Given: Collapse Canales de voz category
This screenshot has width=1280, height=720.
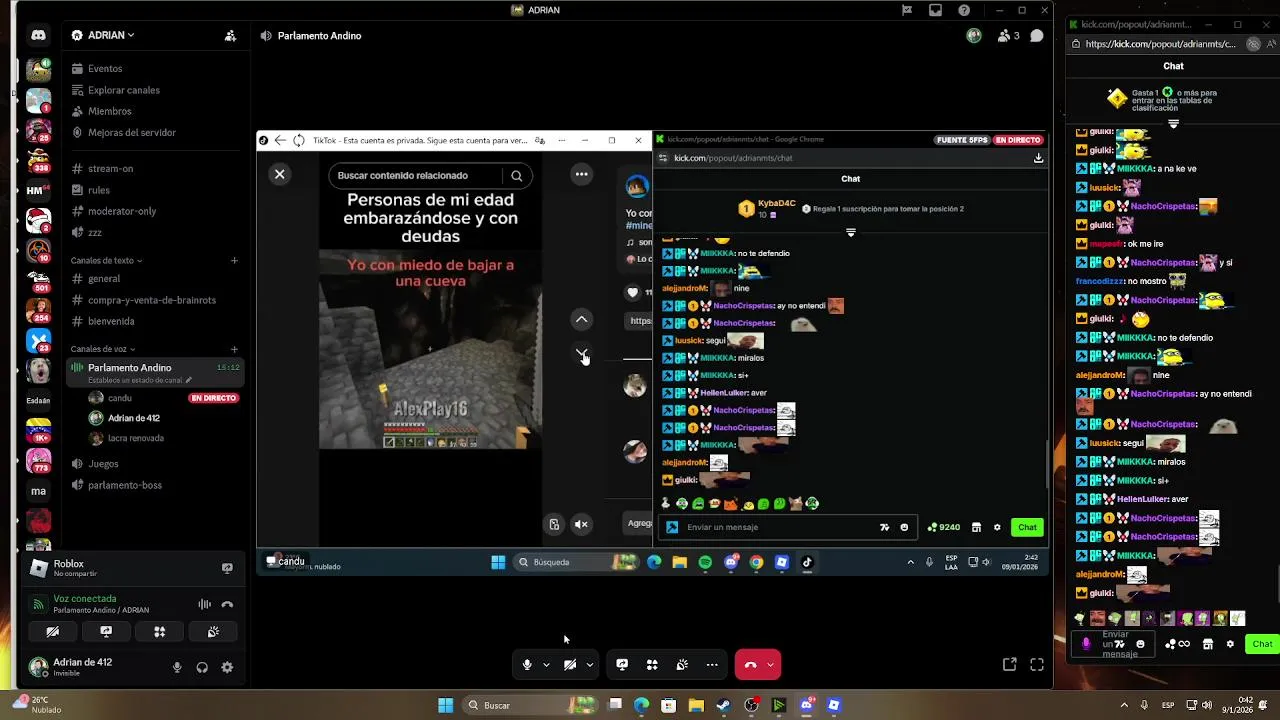Looking at the screenshot, I should click(102, 349).
